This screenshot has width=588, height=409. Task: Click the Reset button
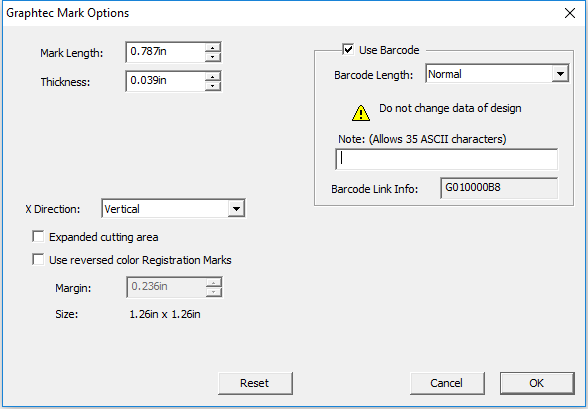pyautogui.click(x=255, y=383)
